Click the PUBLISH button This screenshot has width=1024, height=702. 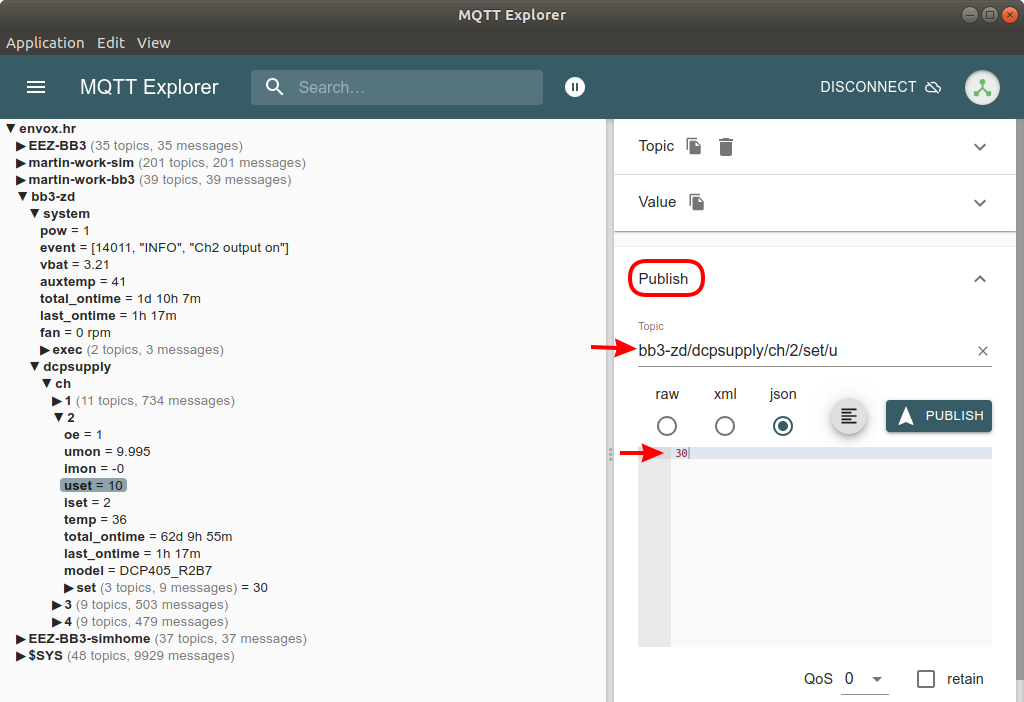(x=938, y=416)
